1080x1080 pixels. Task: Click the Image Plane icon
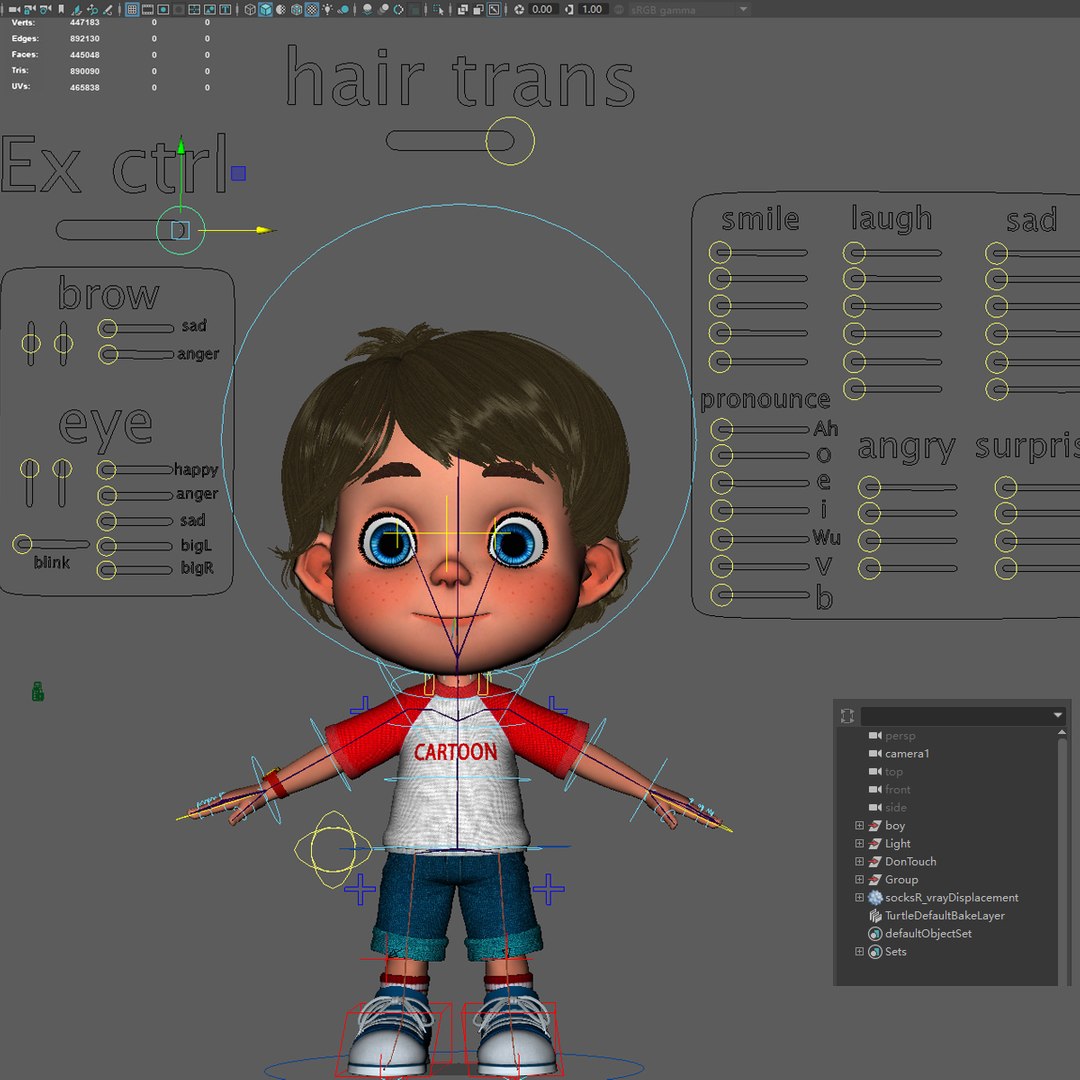click(x=76, y=10)
